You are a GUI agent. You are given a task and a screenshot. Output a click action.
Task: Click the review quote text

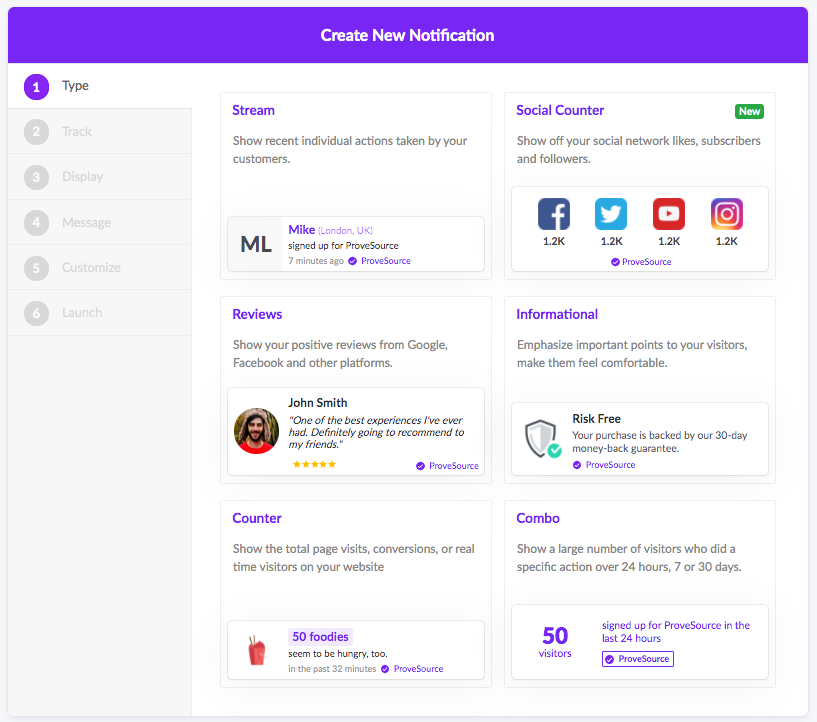tap(376, 432)
